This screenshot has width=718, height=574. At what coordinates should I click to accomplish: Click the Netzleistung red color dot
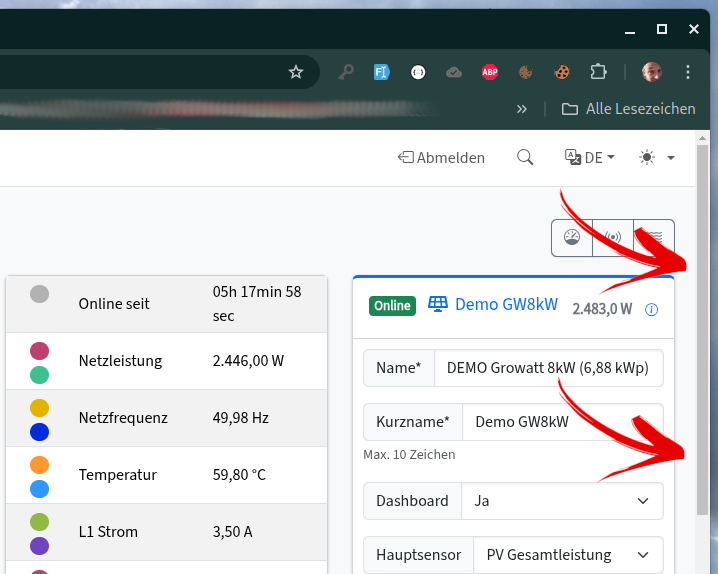[x=39, y=350]
